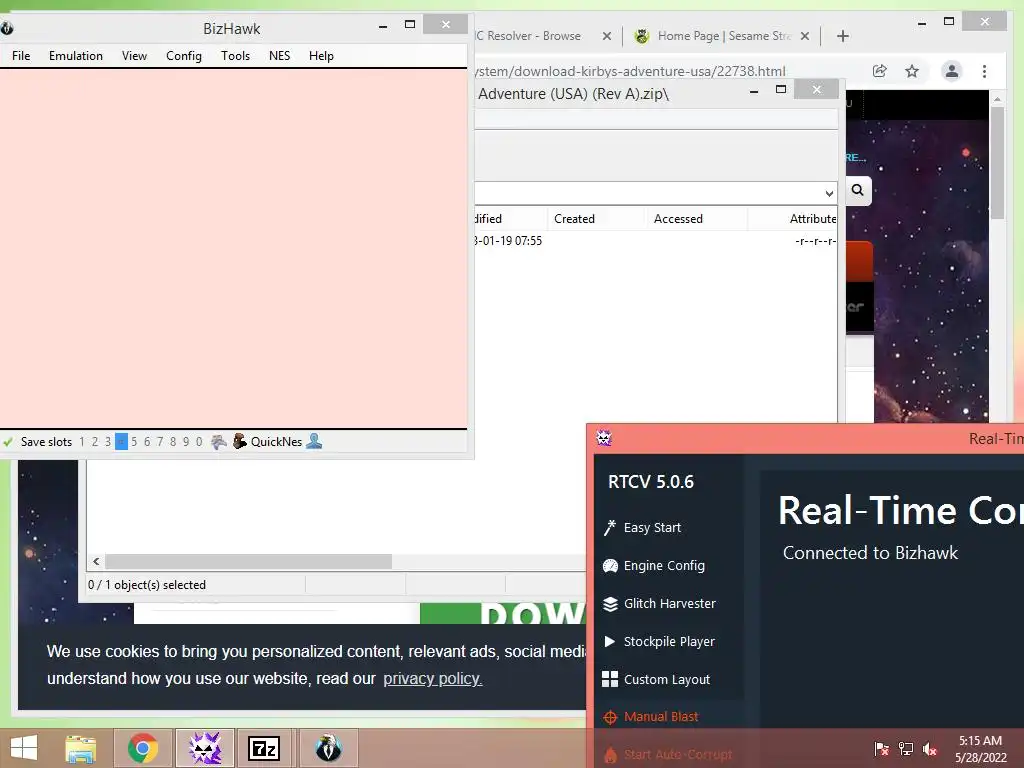Open Stockpile Player in RTCV
The height and width of the screenshot is (768, 1024).
pos(669,641)
